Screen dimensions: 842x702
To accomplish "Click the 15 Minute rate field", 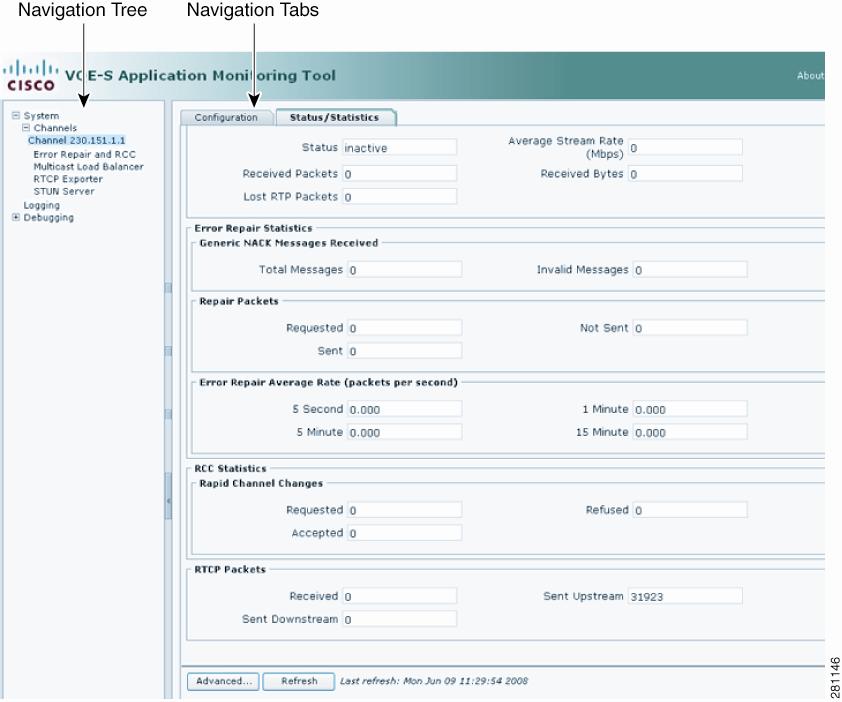I will [x=691, y=433].
